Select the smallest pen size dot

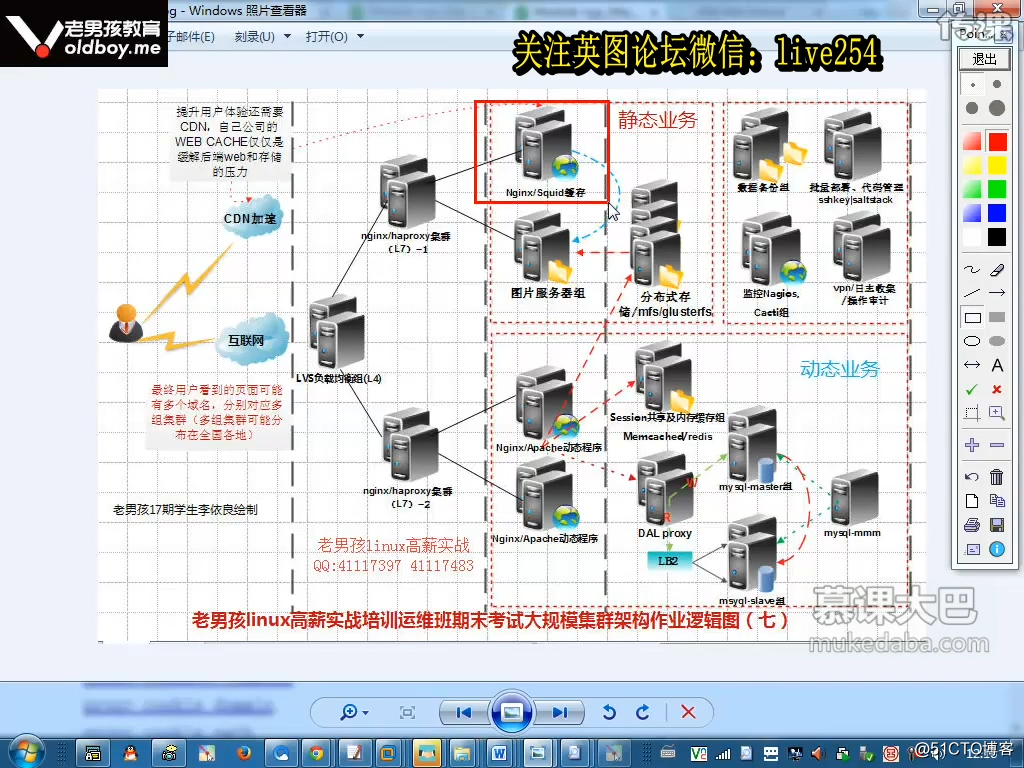972,85
